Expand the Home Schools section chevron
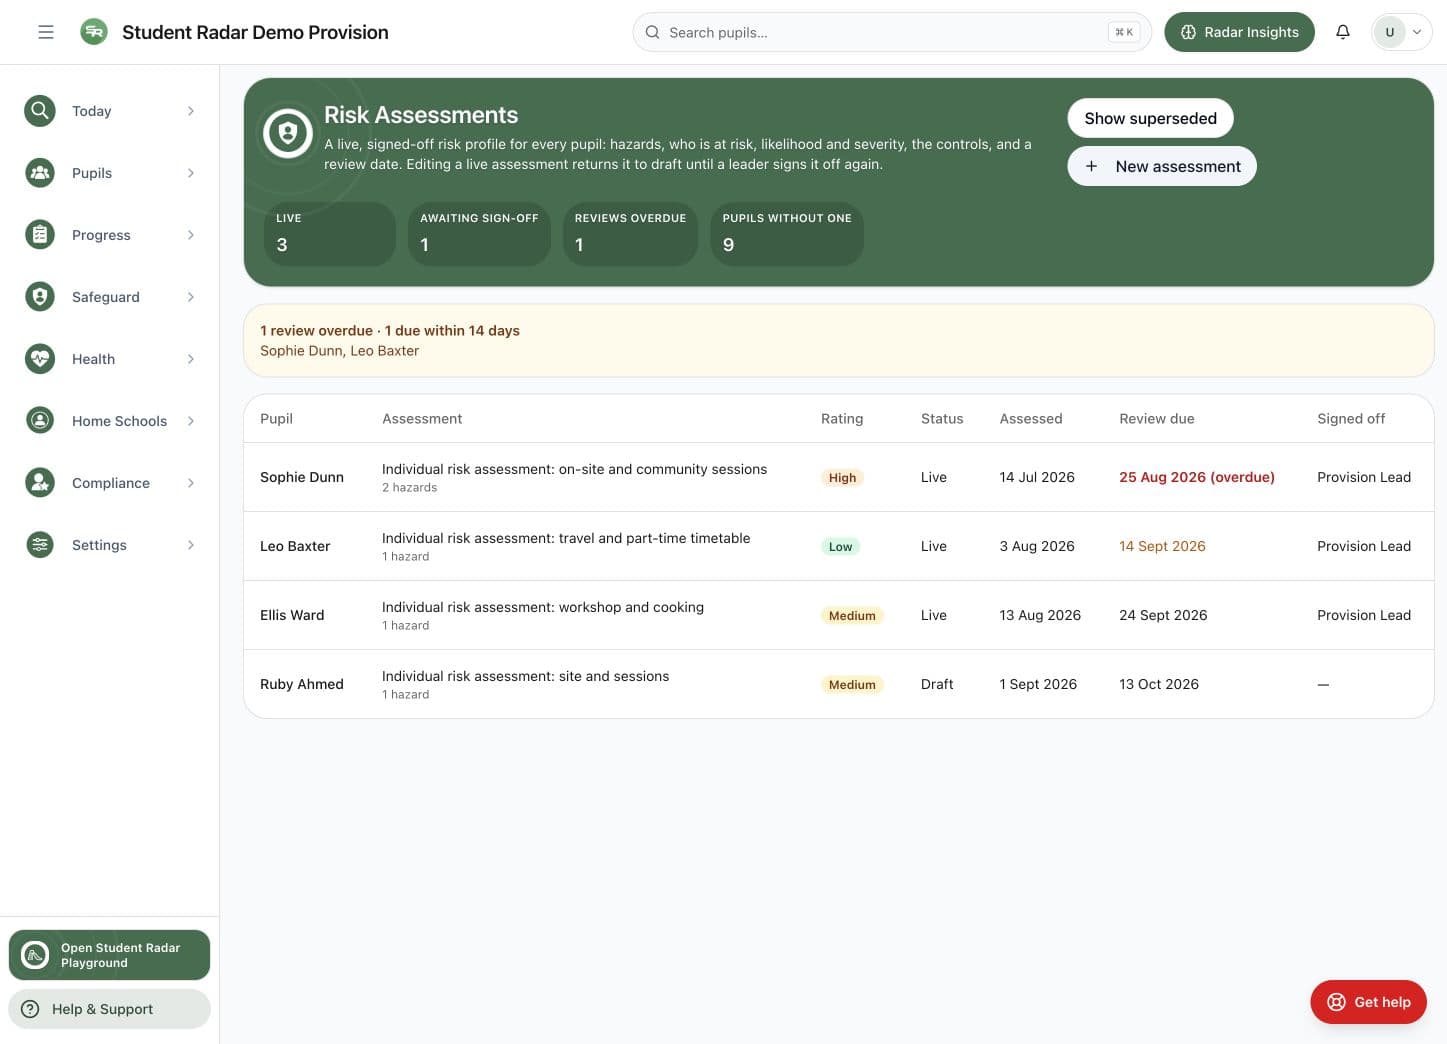The image size is (1447, 1044). tap(190, 421)
